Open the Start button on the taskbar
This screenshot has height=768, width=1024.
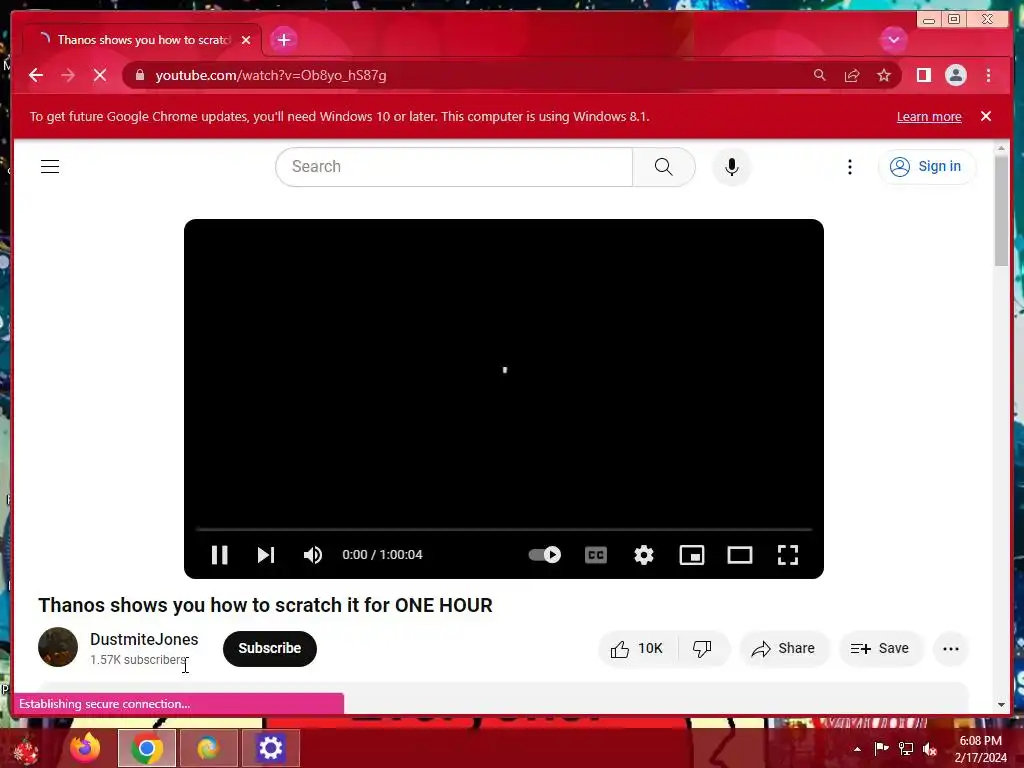click(x=25, y=749)
